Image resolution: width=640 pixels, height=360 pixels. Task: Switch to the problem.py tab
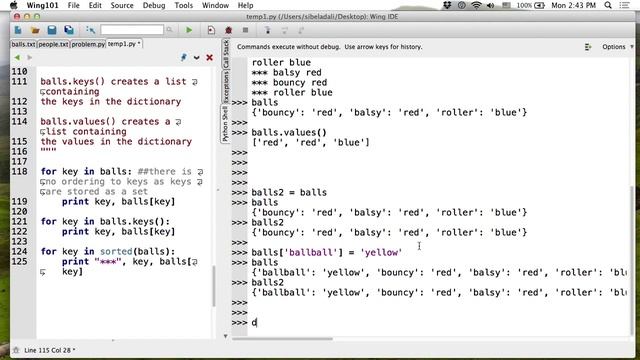coord(88,44)
